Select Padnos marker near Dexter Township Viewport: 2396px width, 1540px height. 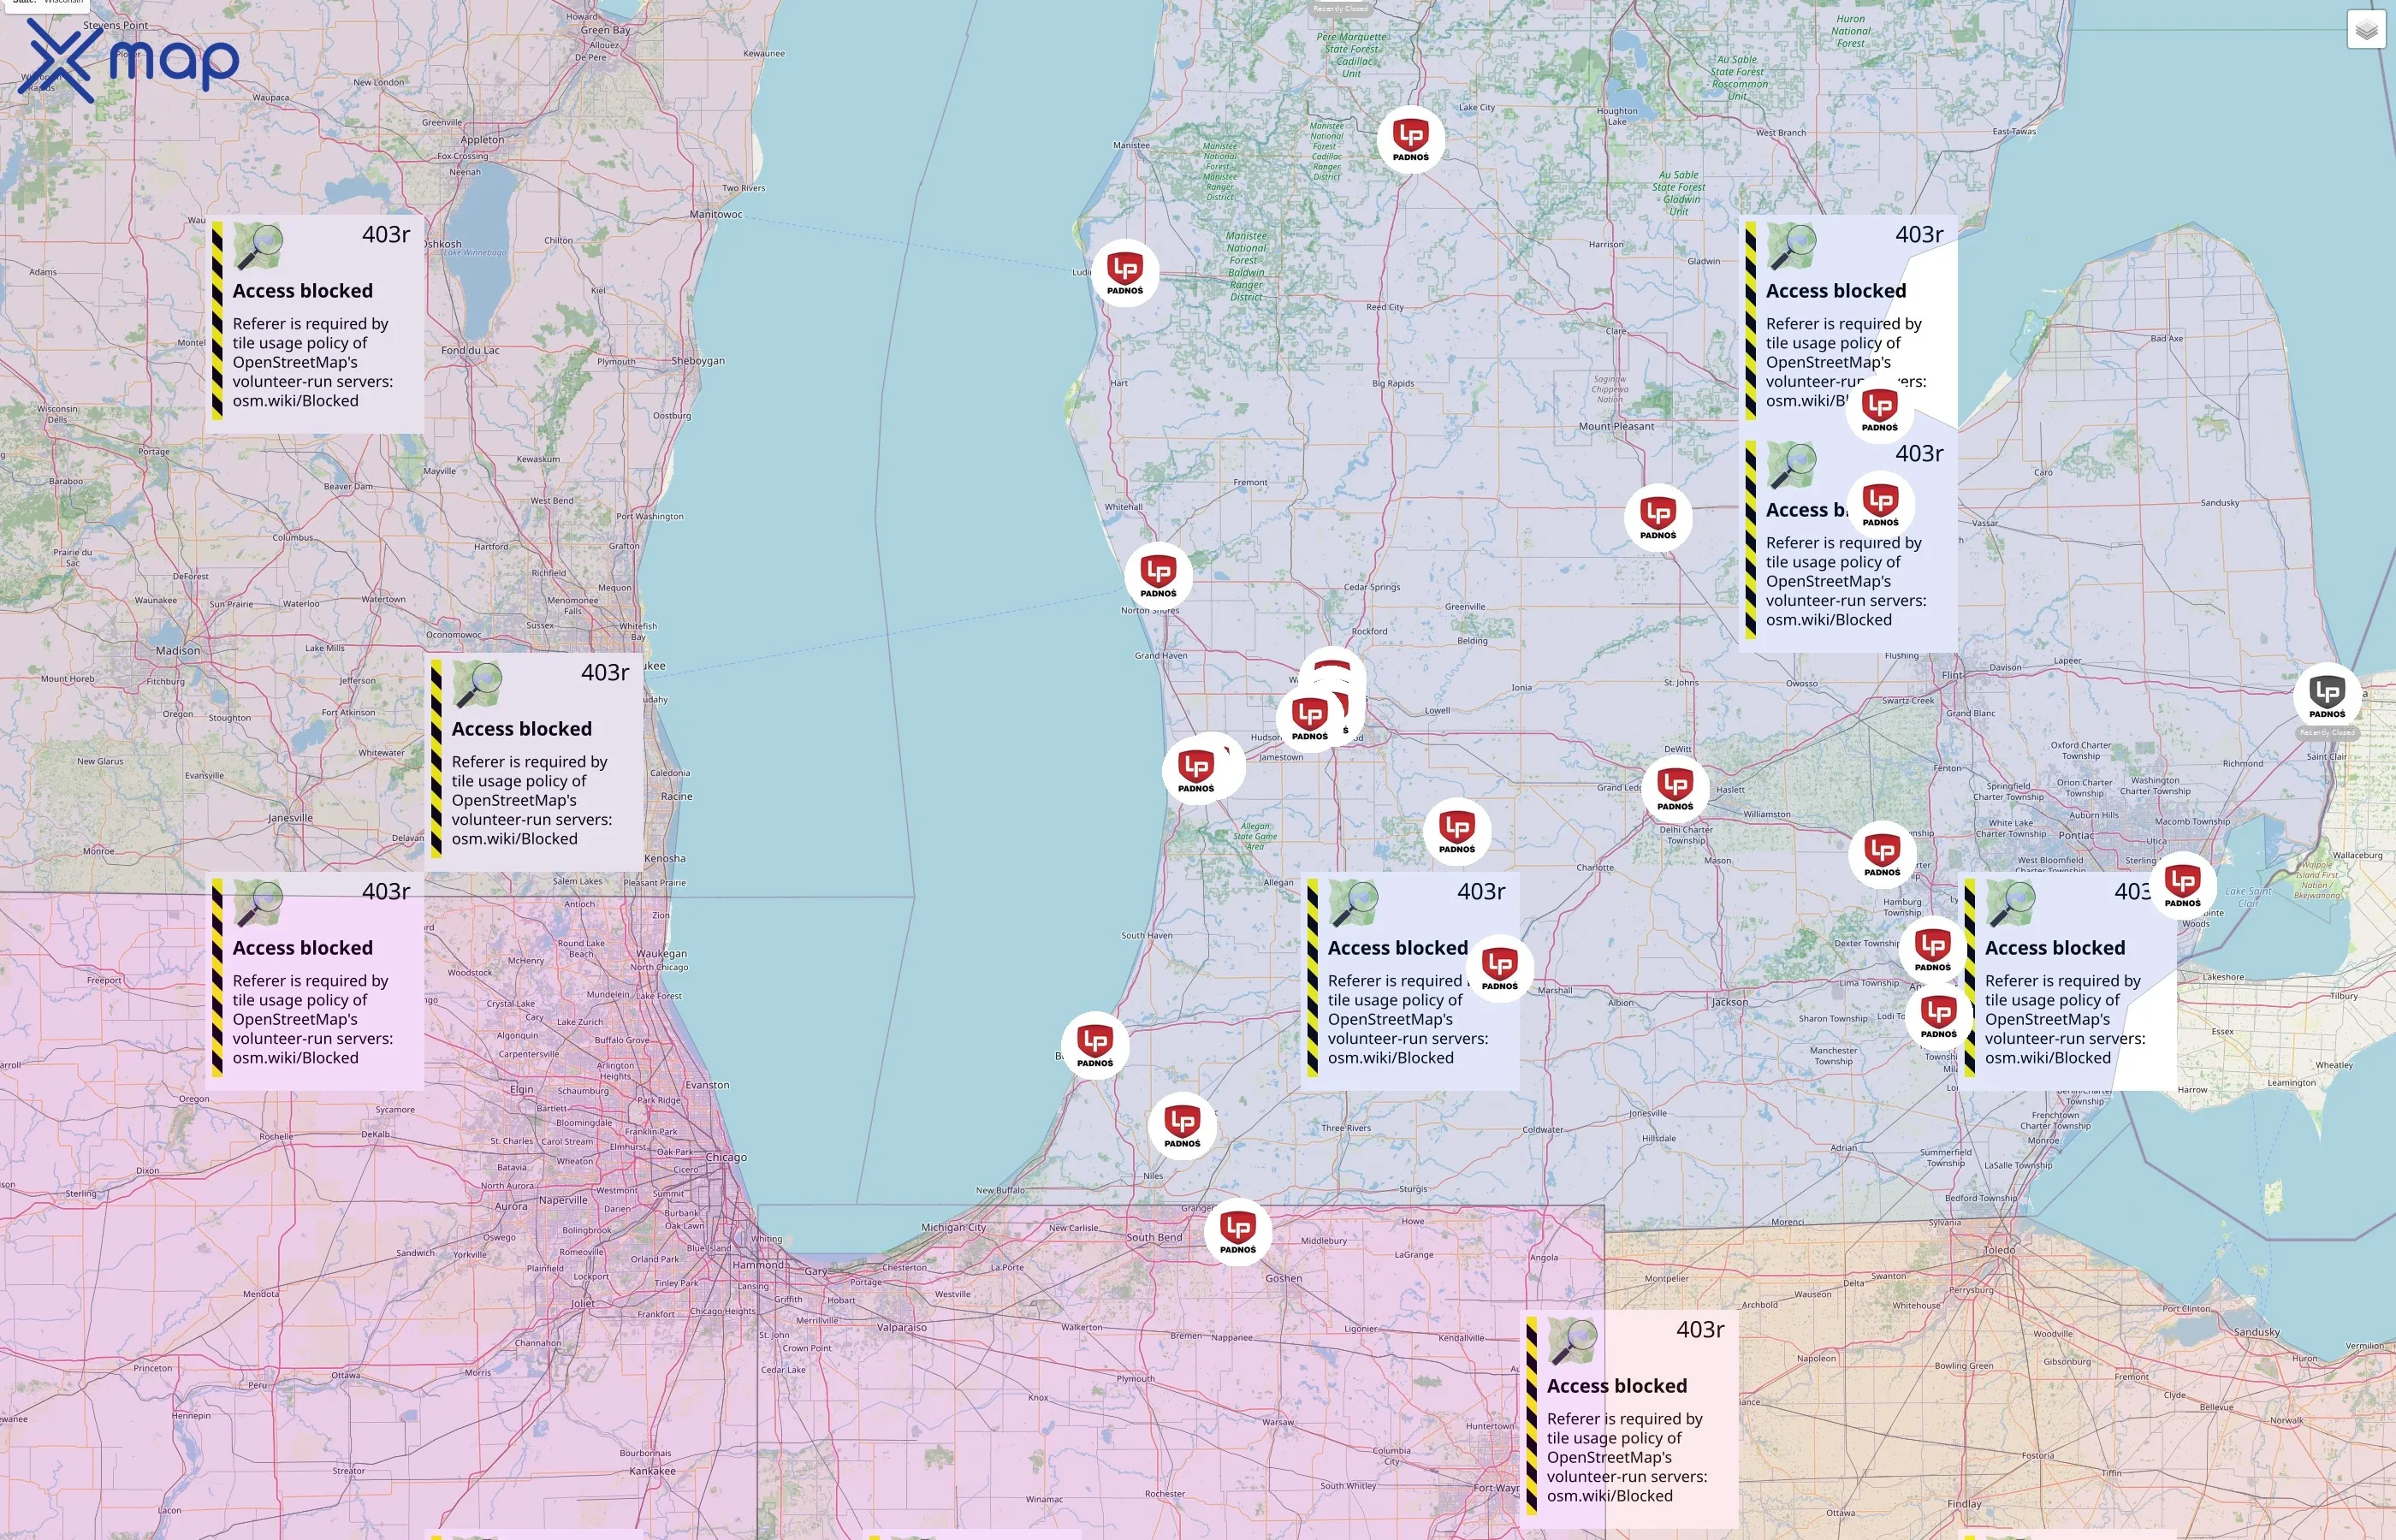(1933, 950)
